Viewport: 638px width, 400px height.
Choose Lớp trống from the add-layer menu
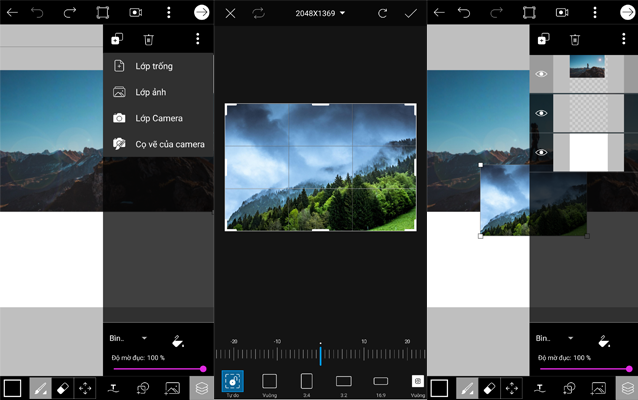[x=154, y=66]
